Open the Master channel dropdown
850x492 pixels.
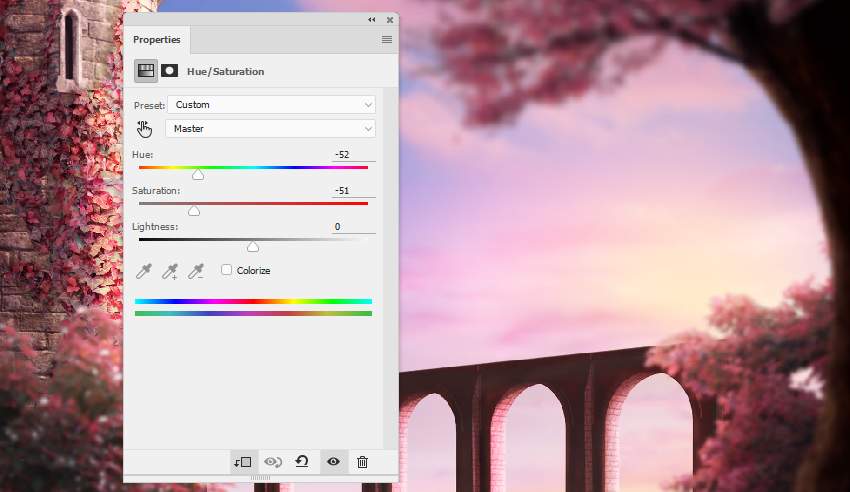(x=270, y=128)
